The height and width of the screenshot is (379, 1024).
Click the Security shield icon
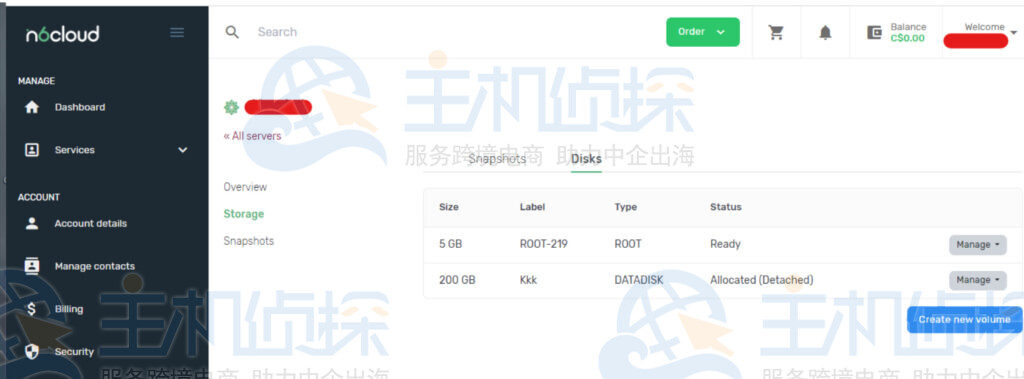pos(31,352)
